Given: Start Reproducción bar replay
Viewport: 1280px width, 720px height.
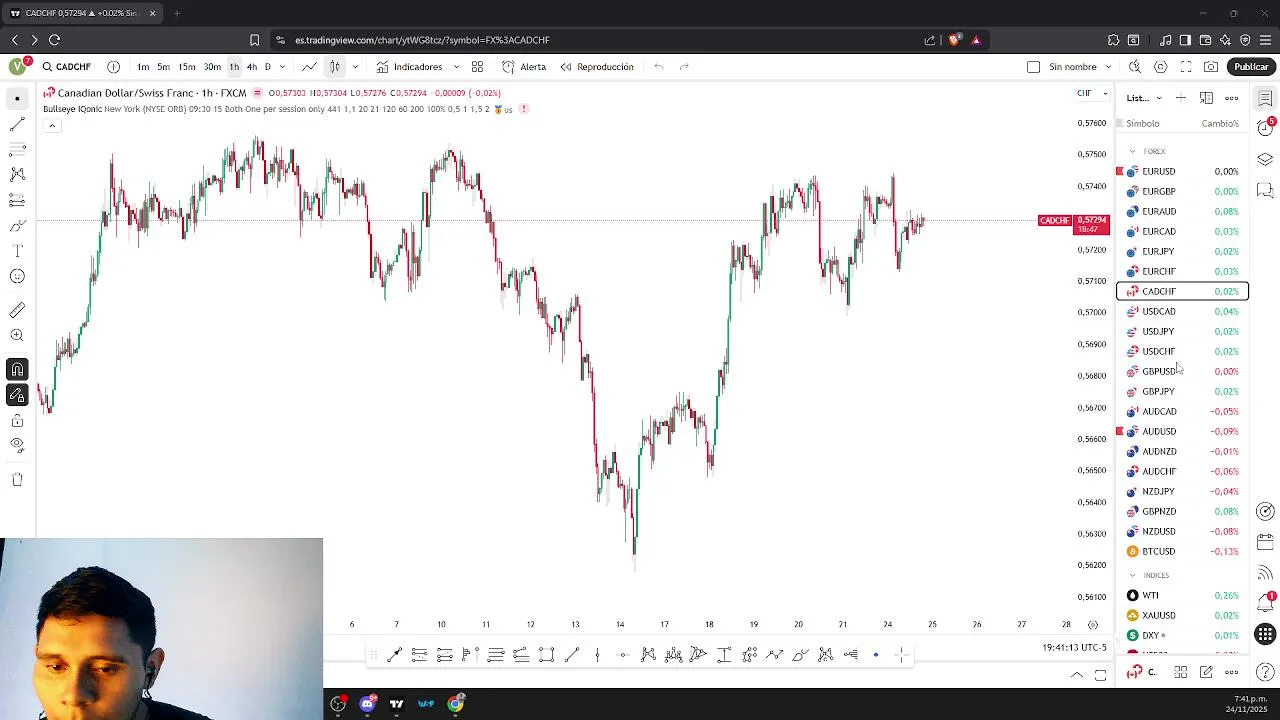Looking at the screenshot, I should (597, 67).
